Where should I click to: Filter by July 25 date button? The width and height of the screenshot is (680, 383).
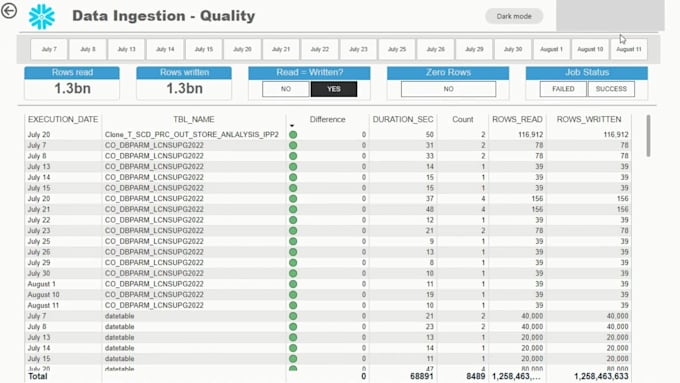pyautogui.click(x=397, y=49)
